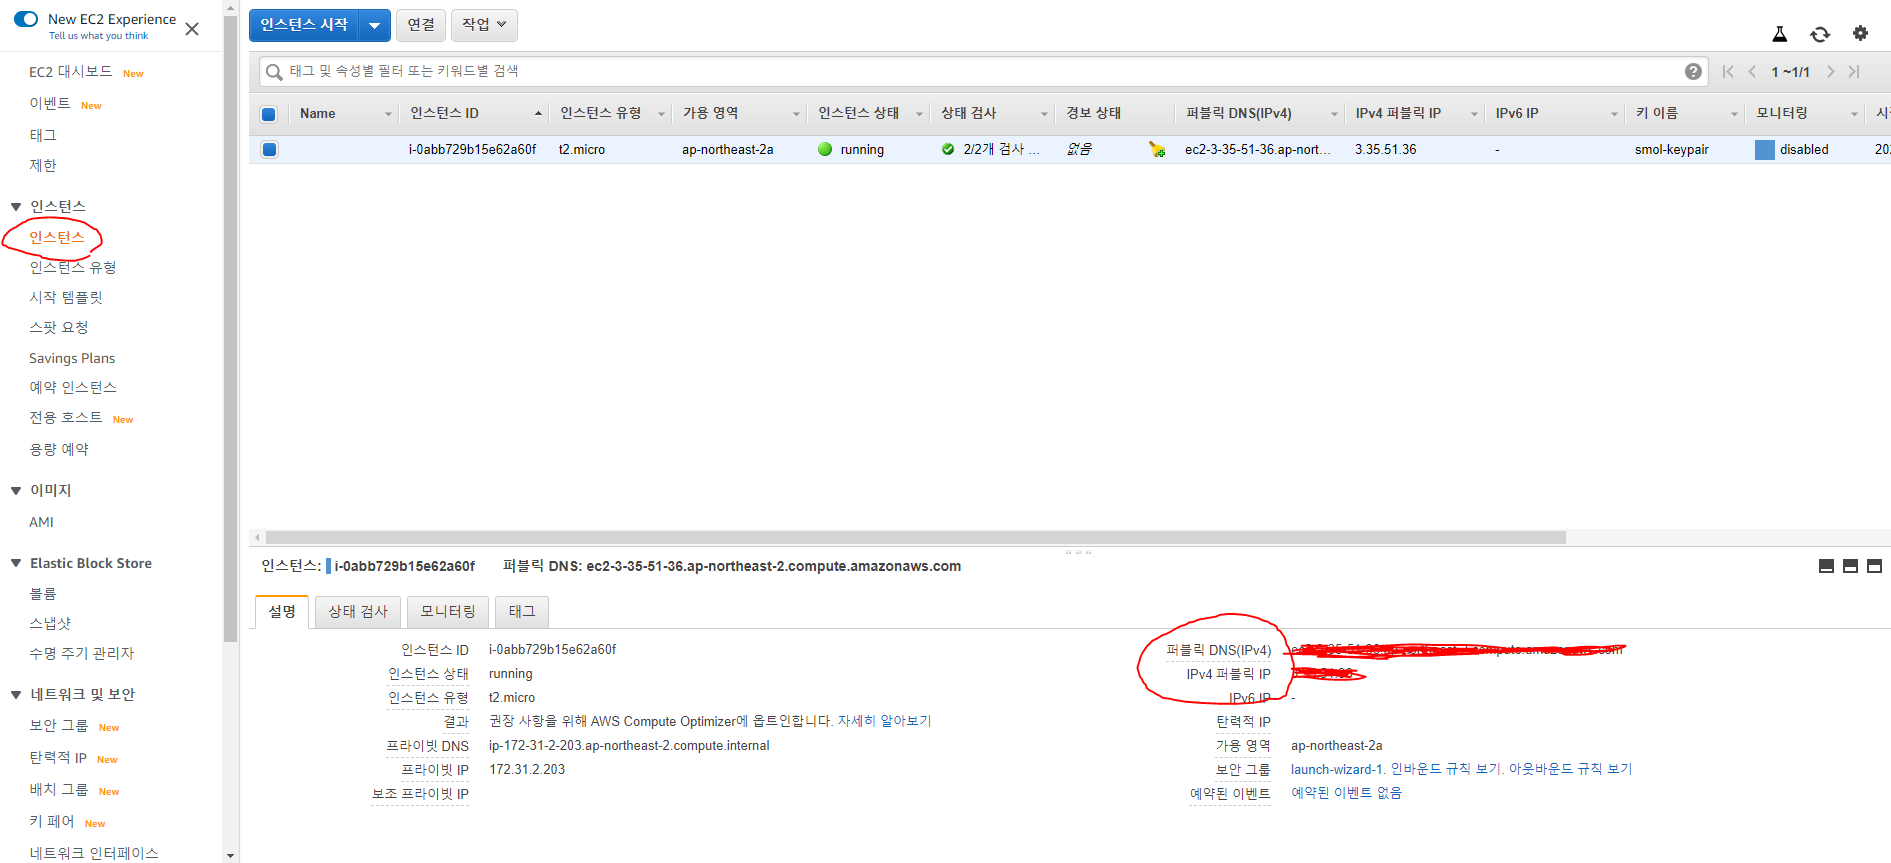Switch to the 태그 tab
This screenshot has width=1891, height=863.
(522, 611)
